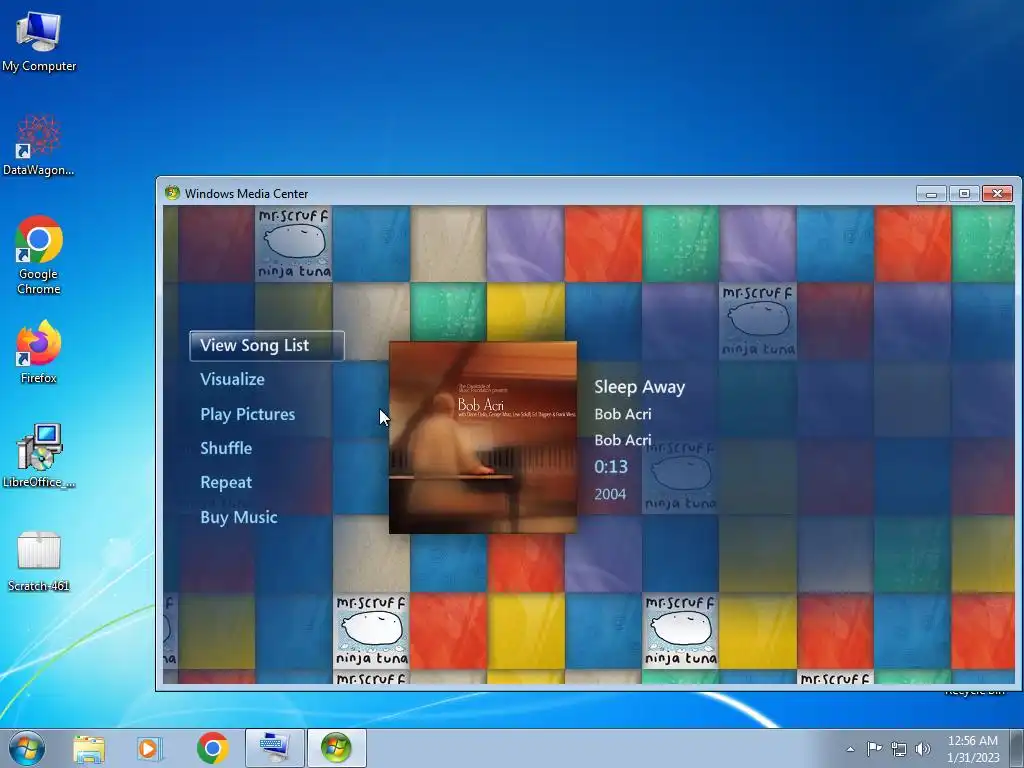Launch Firefox from the desktop
This screenshot has width=1024, height=768.
tap(39, 351)
